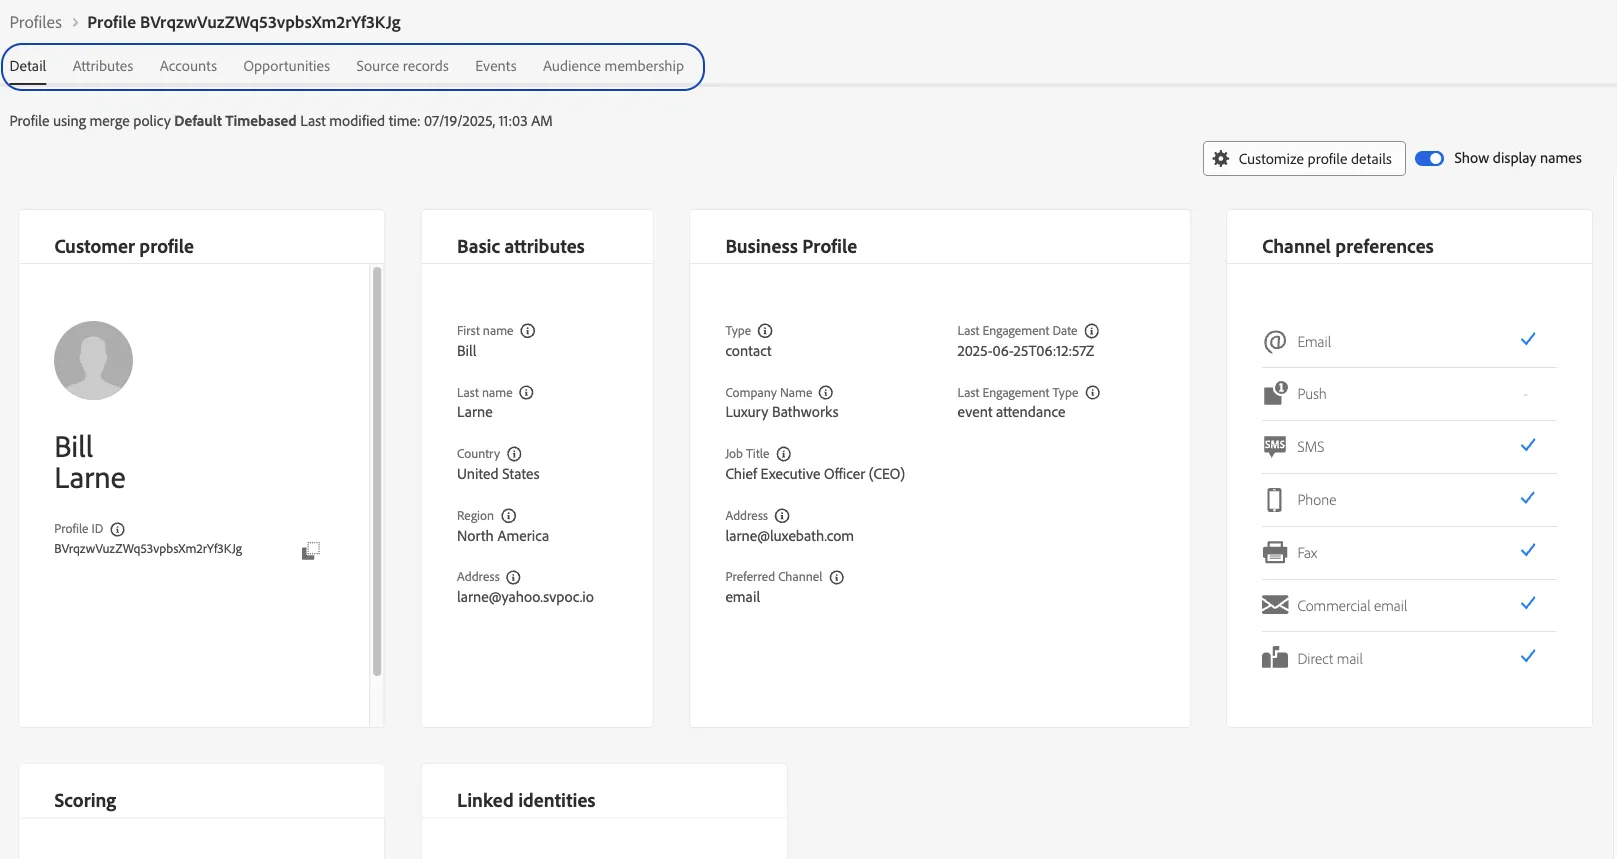Copy the Profile ID to clipboard
1617x859 pixels.
coord(311,550)
